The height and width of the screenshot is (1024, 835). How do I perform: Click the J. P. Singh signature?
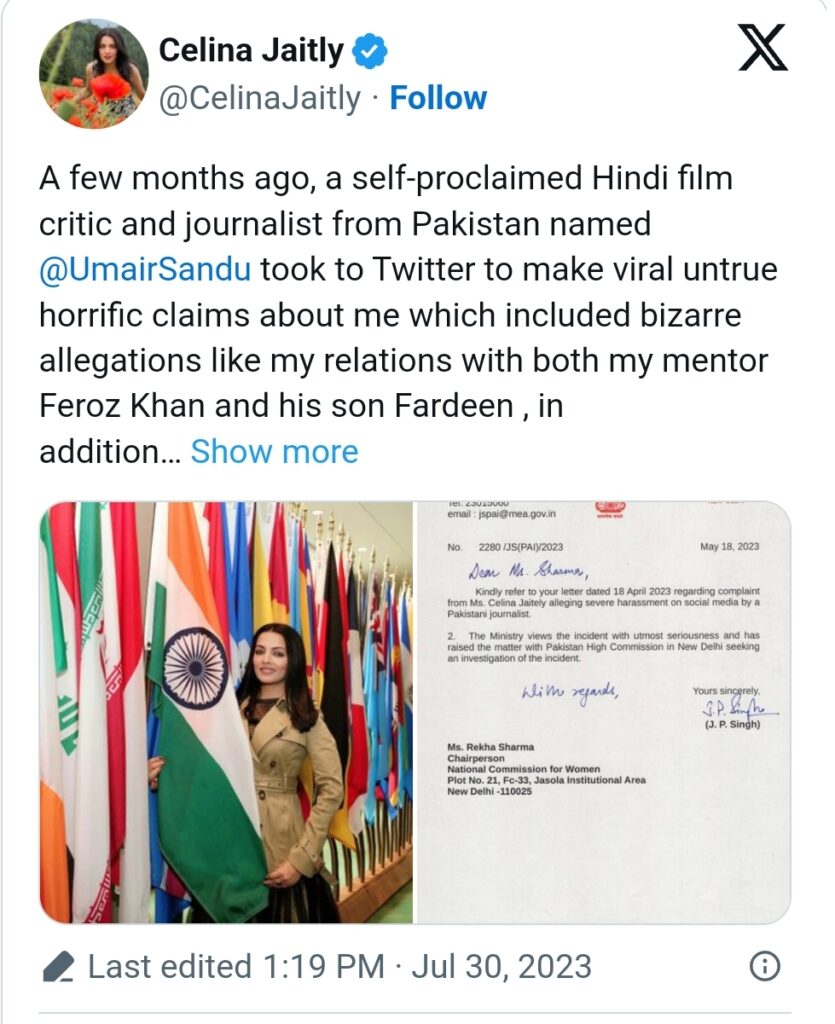738,709
